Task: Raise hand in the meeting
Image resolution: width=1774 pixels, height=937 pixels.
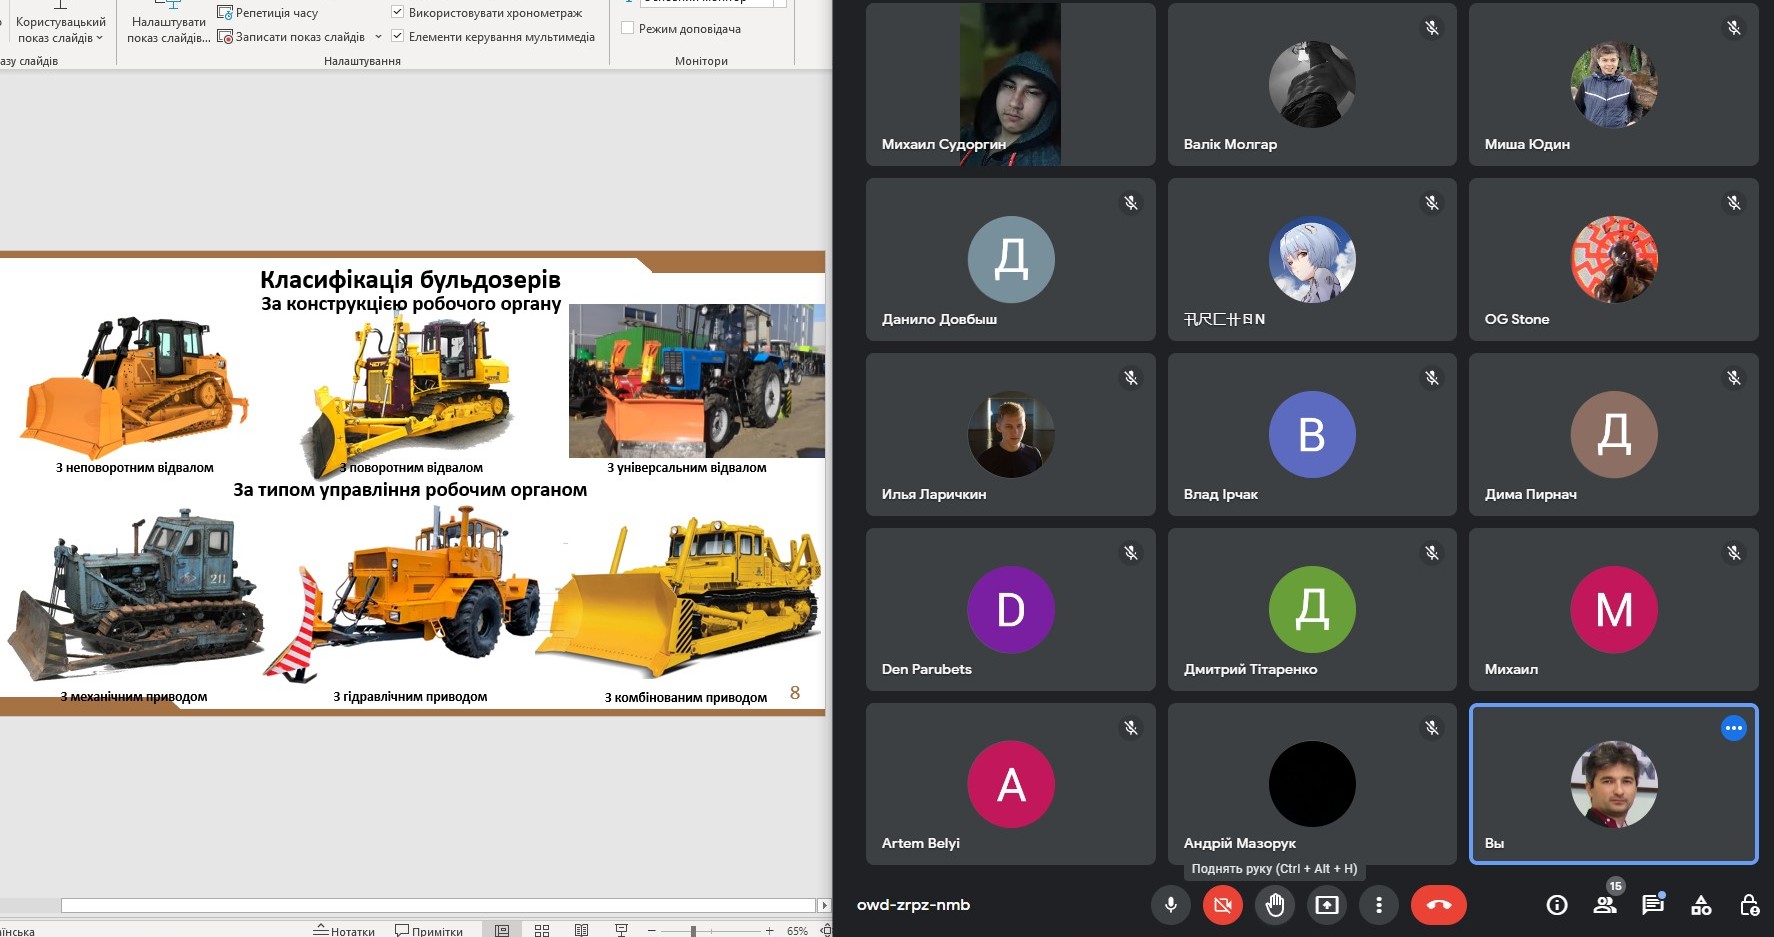Action: pos(1275,905)
